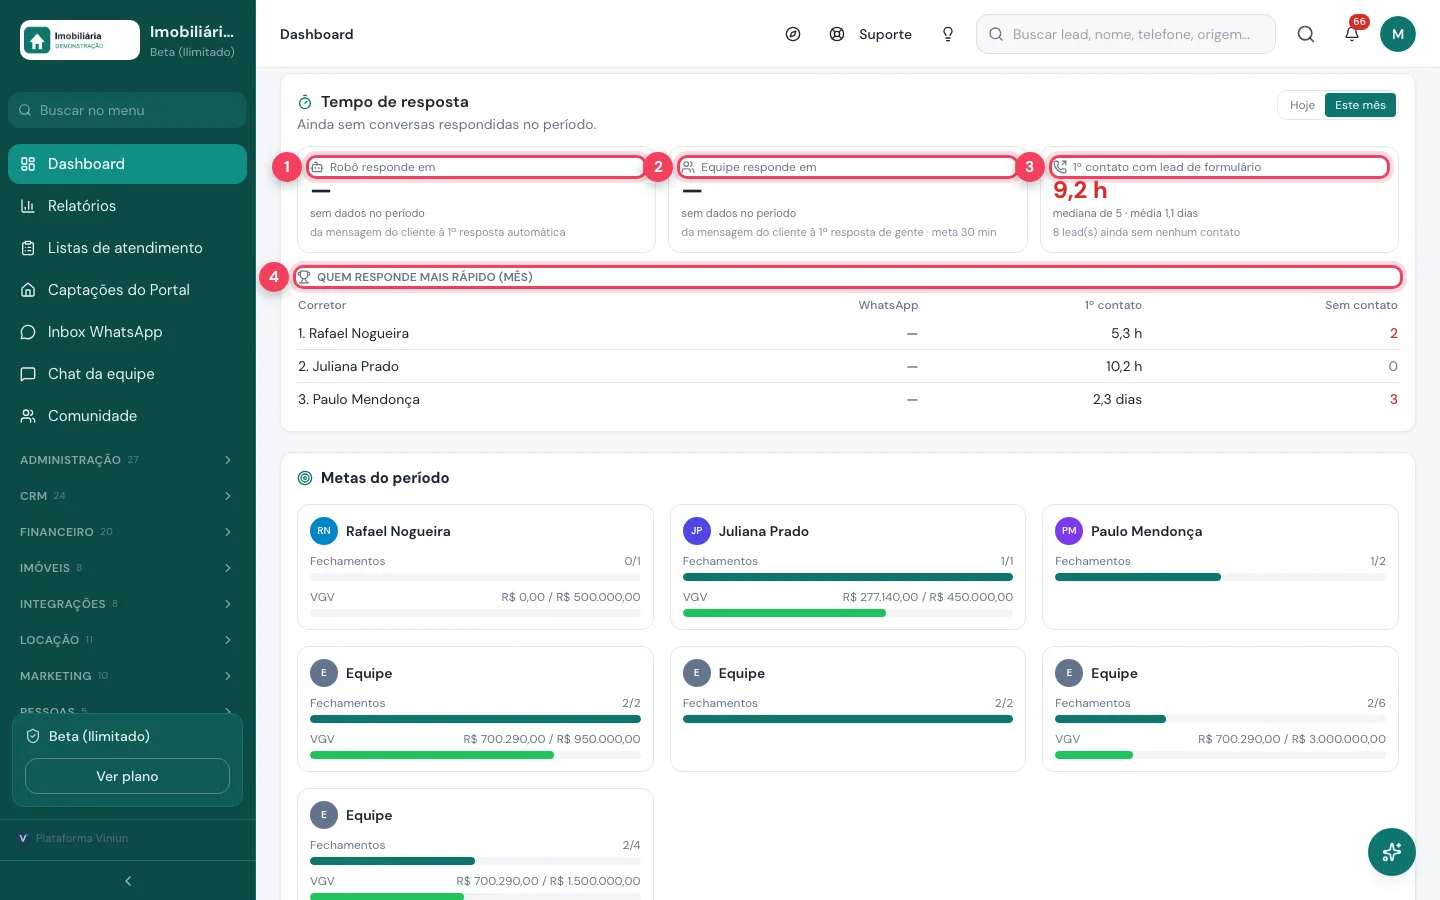
Task: Open the notifications bell
Action: point(1352,34)
